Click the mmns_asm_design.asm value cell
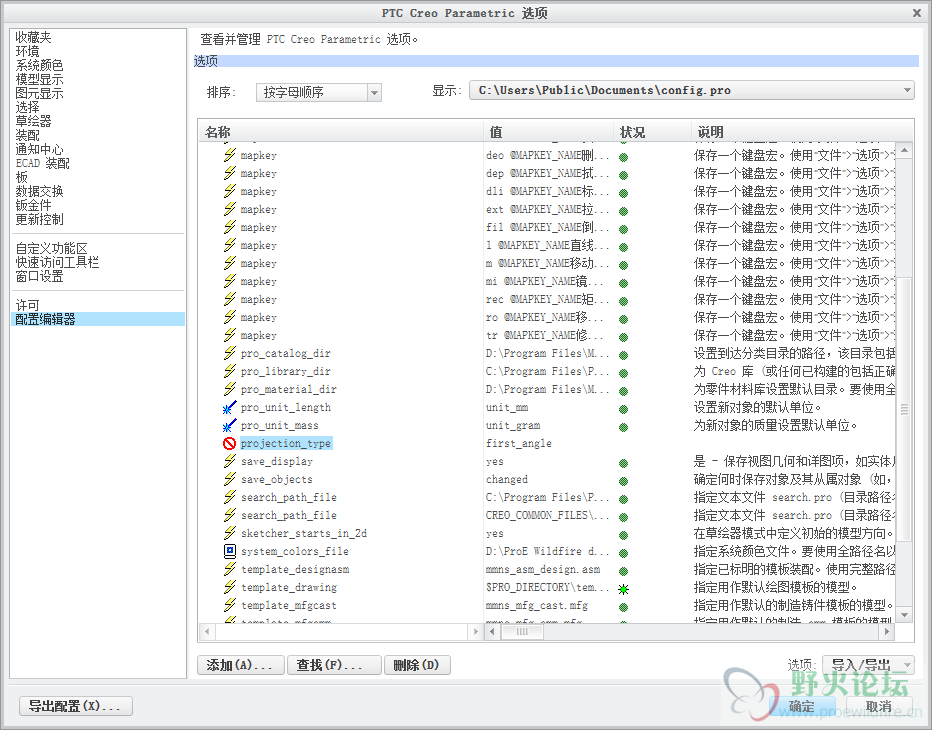 point(543,569)
